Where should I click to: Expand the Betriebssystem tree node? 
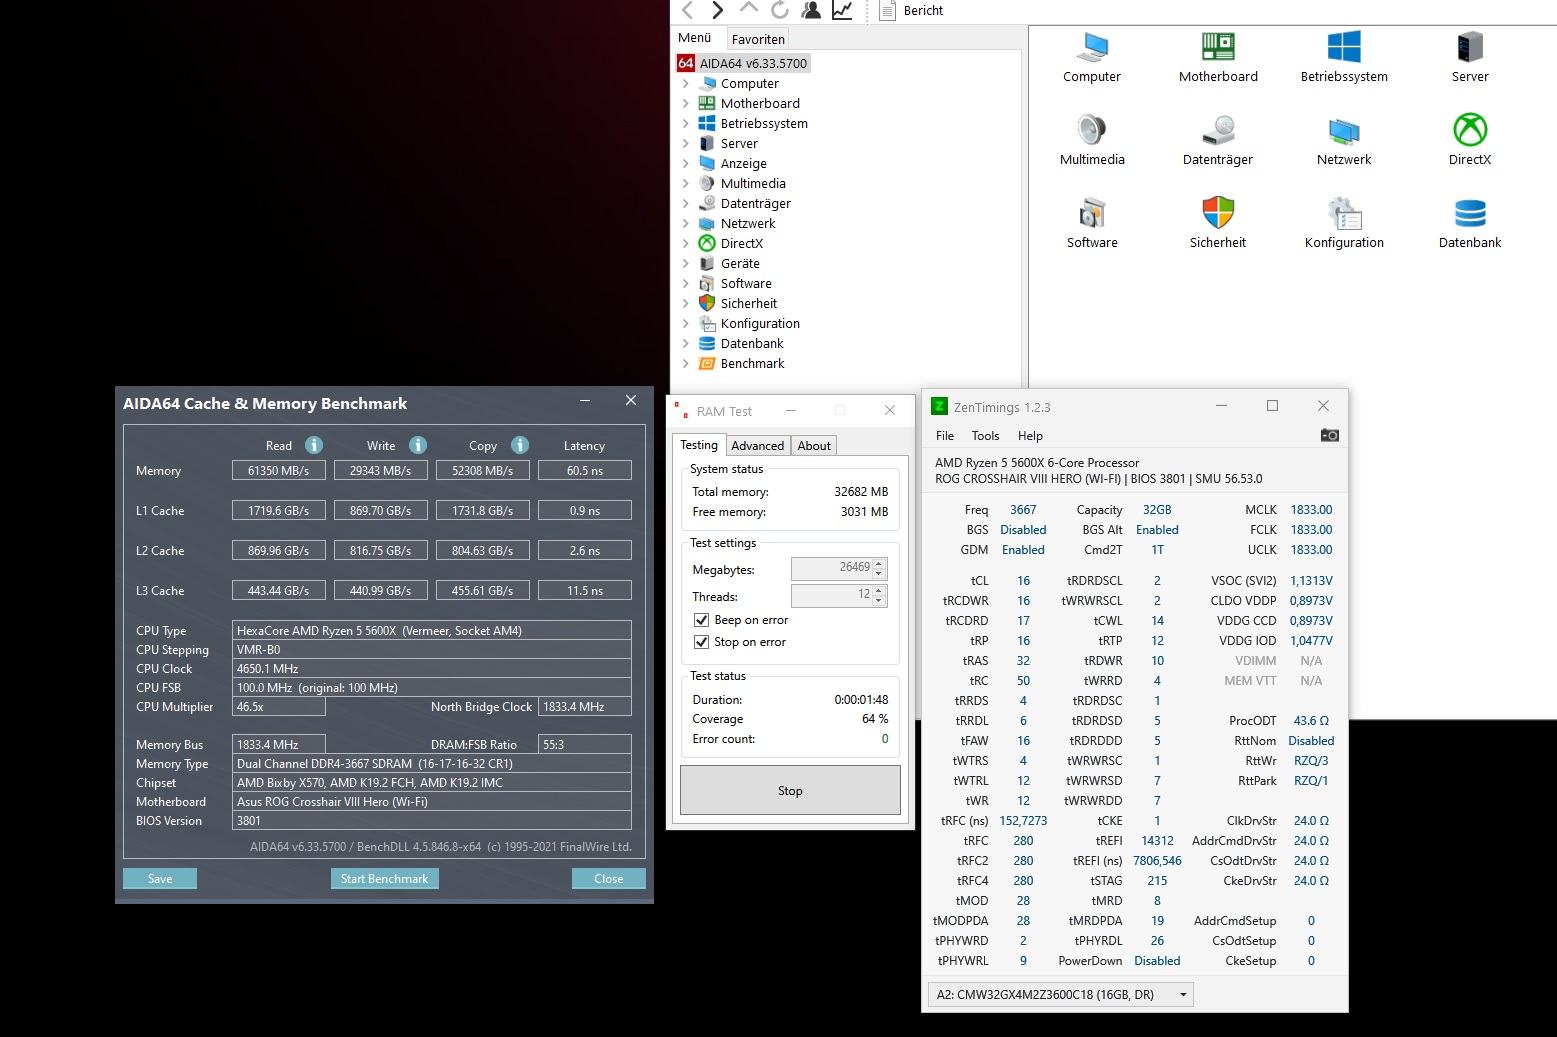click(x=686, y=123)
